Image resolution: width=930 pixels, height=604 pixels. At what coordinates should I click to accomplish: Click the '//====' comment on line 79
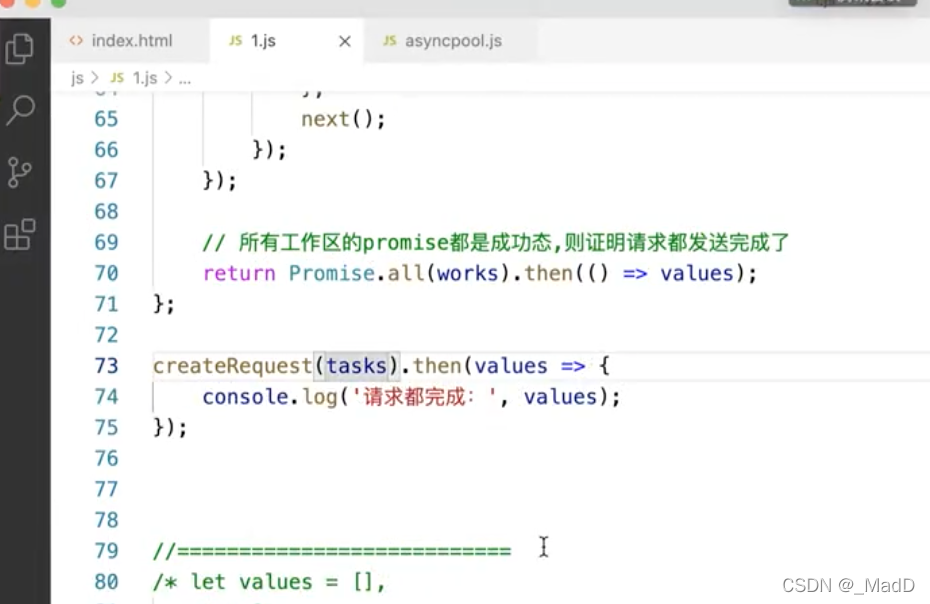click(x=332, y=551)
